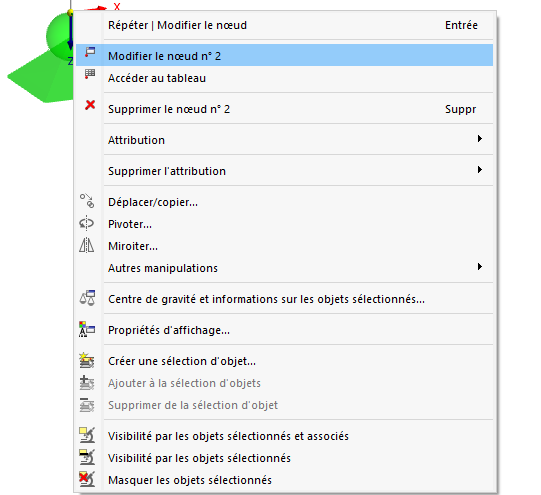Viewport: 541px width, 495px height.
Task: Click the Pivoter rotate icon
Action: click(87, 223)
